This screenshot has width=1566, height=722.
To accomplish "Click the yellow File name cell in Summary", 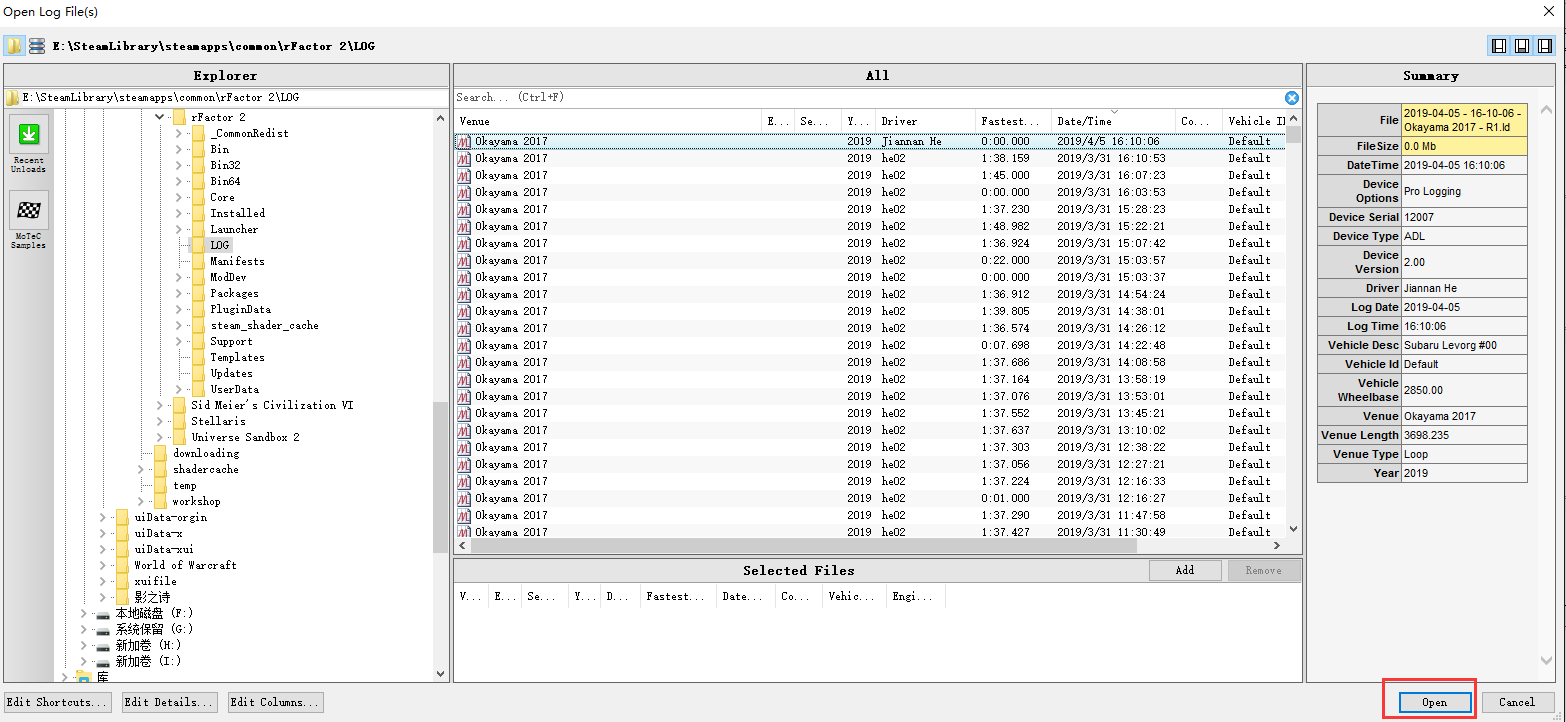I will [1464, 120].
